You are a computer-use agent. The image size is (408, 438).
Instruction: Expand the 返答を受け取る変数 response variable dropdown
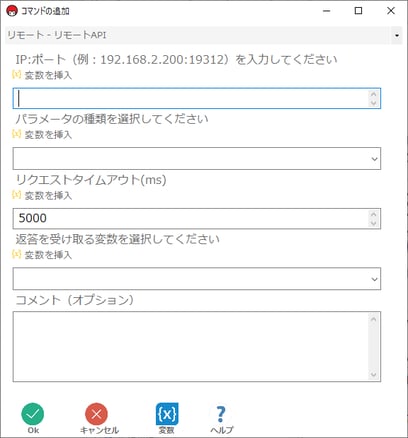[x=197, y=278]
